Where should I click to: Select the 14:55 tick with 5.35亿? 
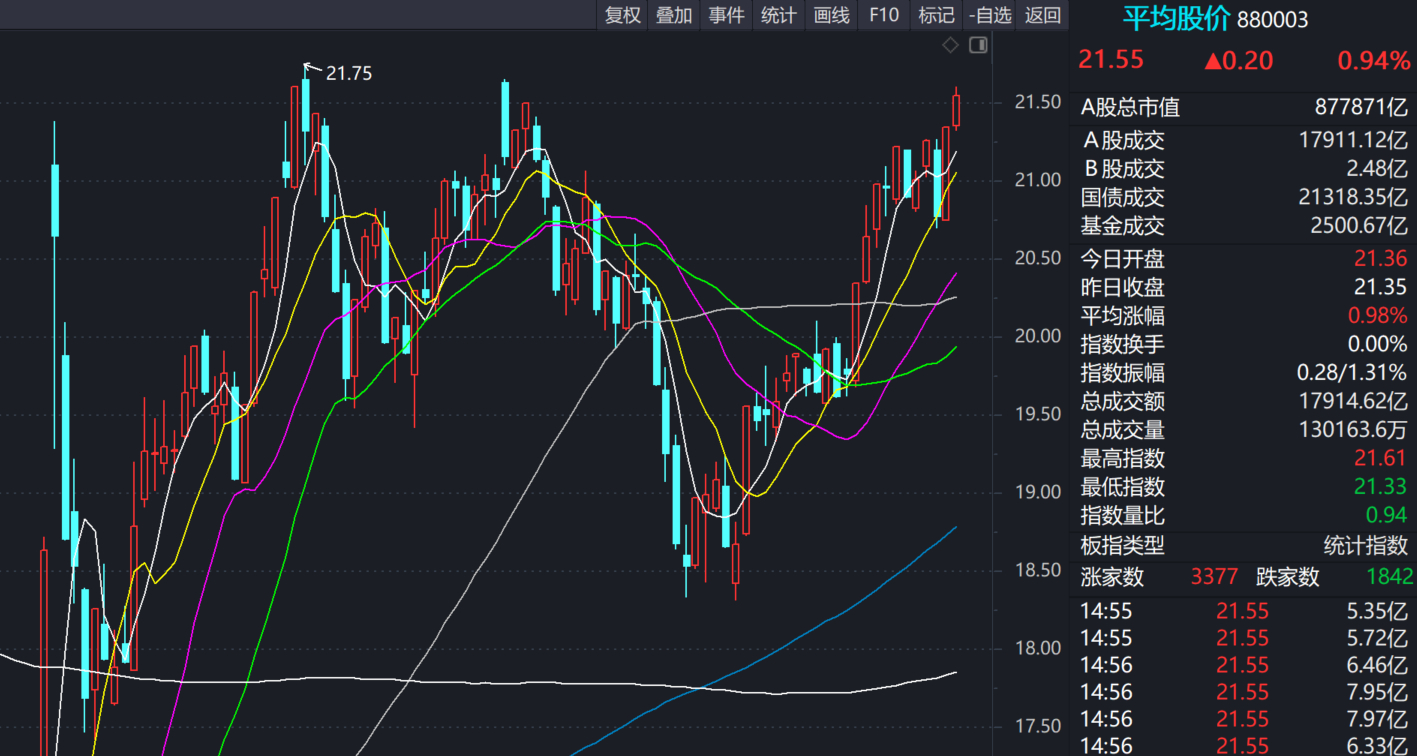tap(1244, 611)
